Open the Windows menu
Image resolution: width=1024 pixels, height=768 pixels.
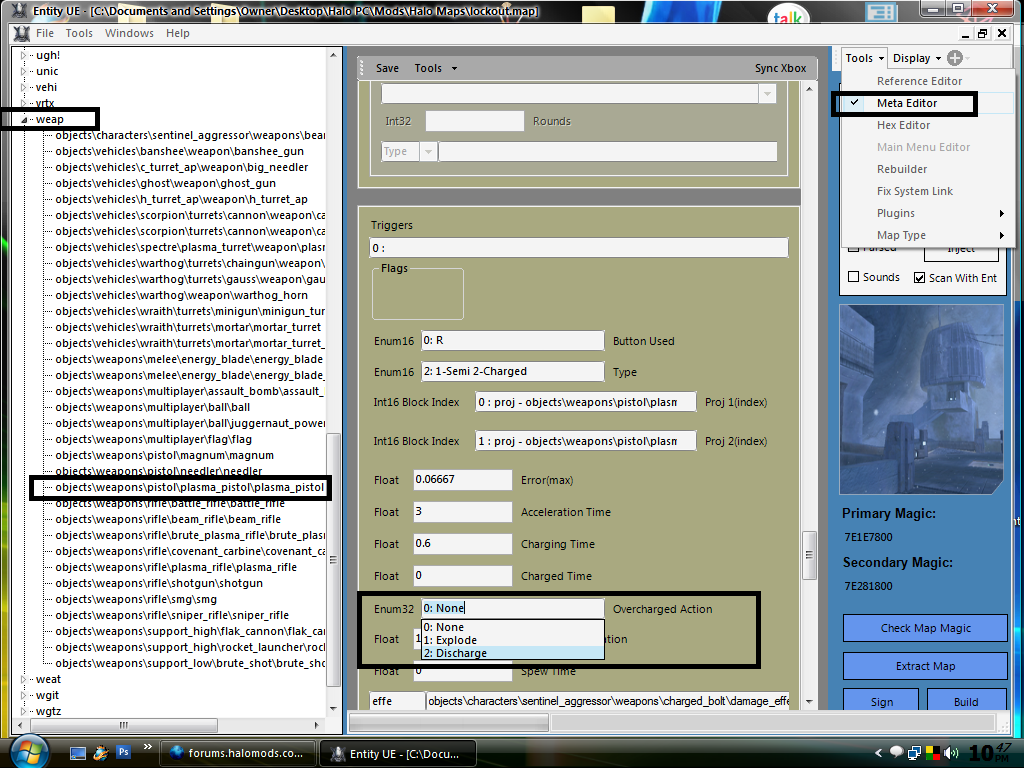coord(129,33)
